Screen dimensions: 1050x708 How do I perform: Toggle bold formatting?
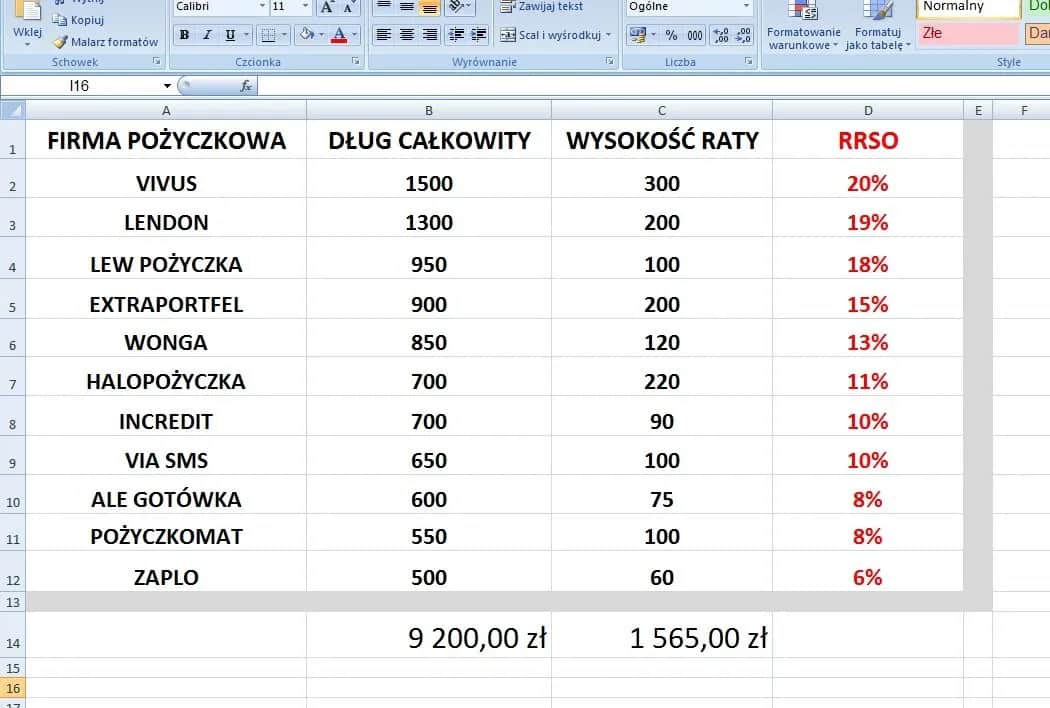(183, 35)
